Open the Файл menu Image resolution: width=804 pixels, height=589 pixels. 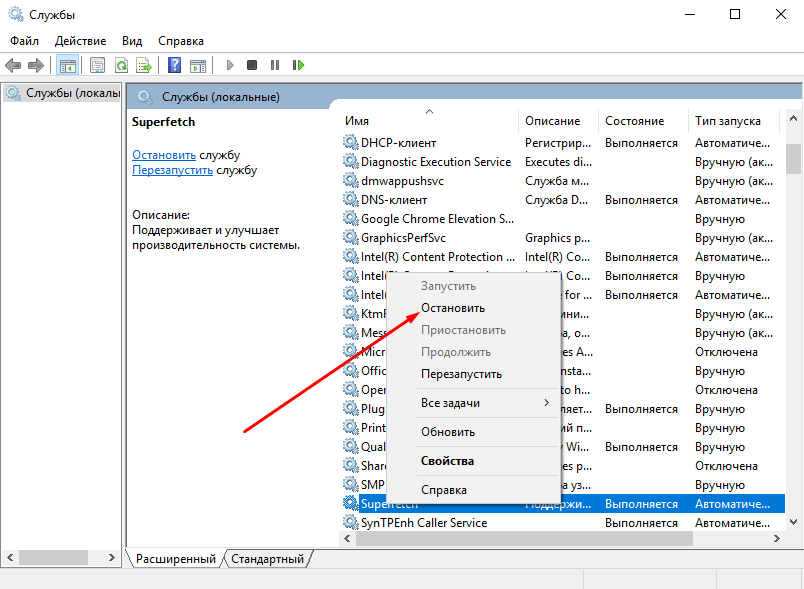tap(24, 41)
